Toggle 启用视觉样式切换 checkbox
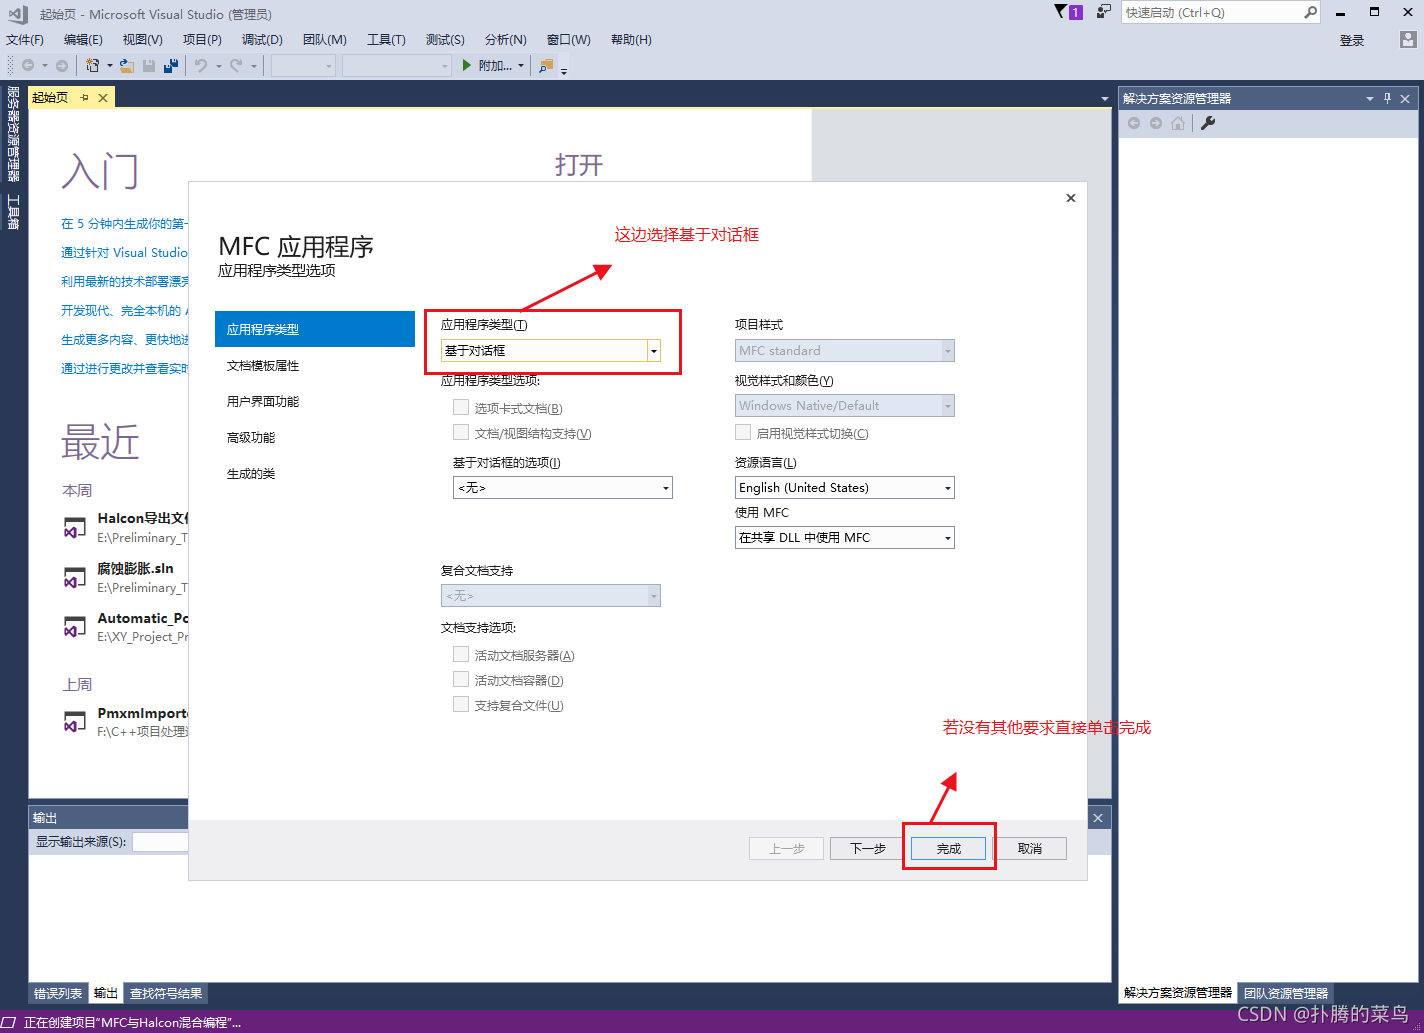 coord(743,432)
